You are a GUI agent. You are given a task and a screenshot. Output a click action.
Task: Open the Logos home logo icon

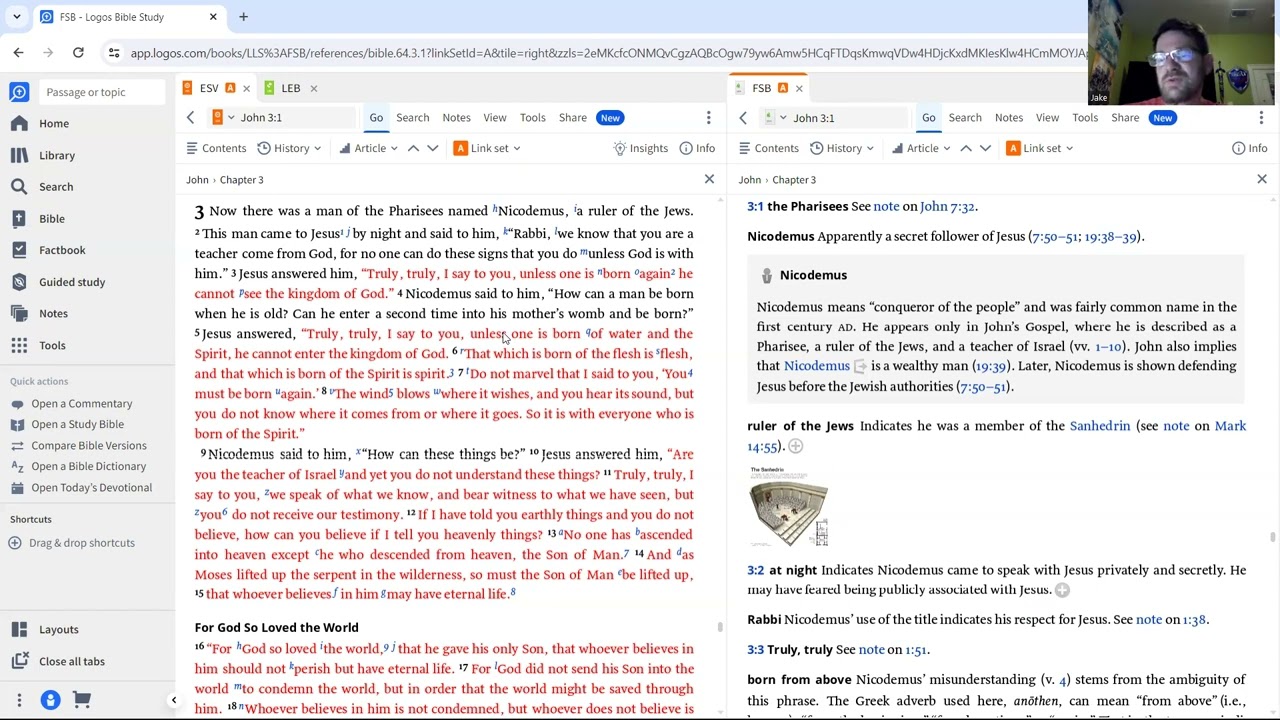(19, 92)
